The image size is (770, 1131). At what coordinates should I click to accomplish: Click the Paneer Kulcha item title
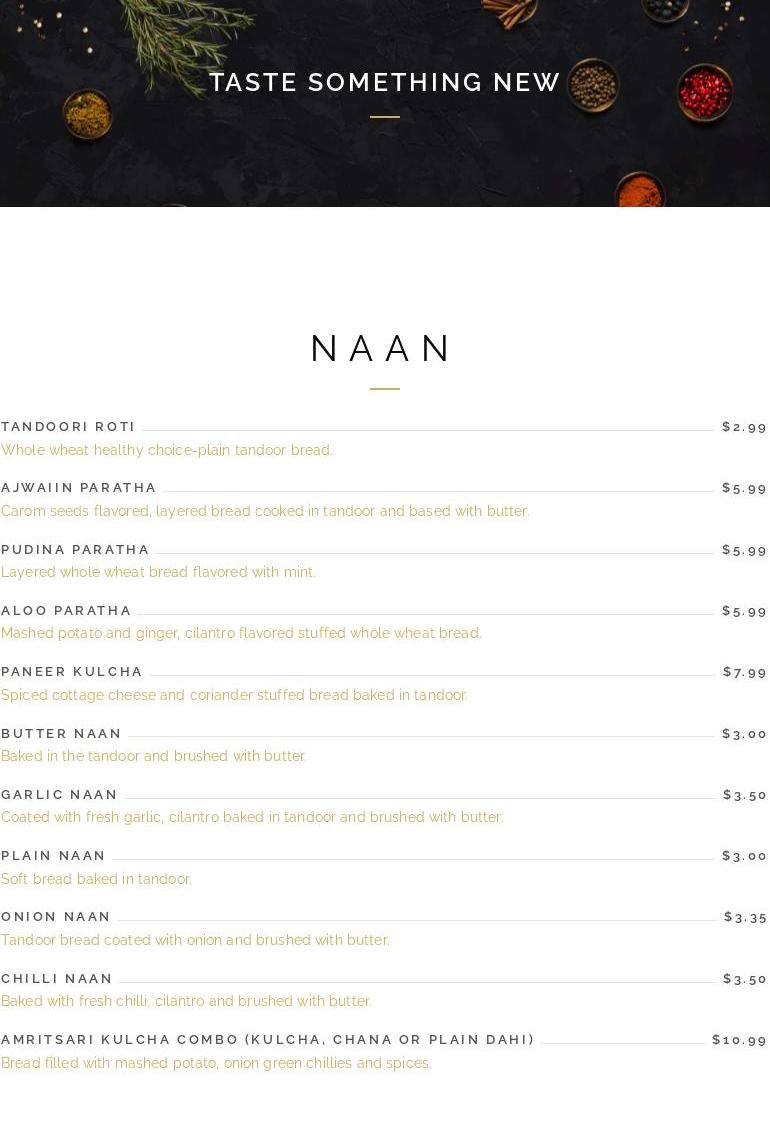[72, 672]
